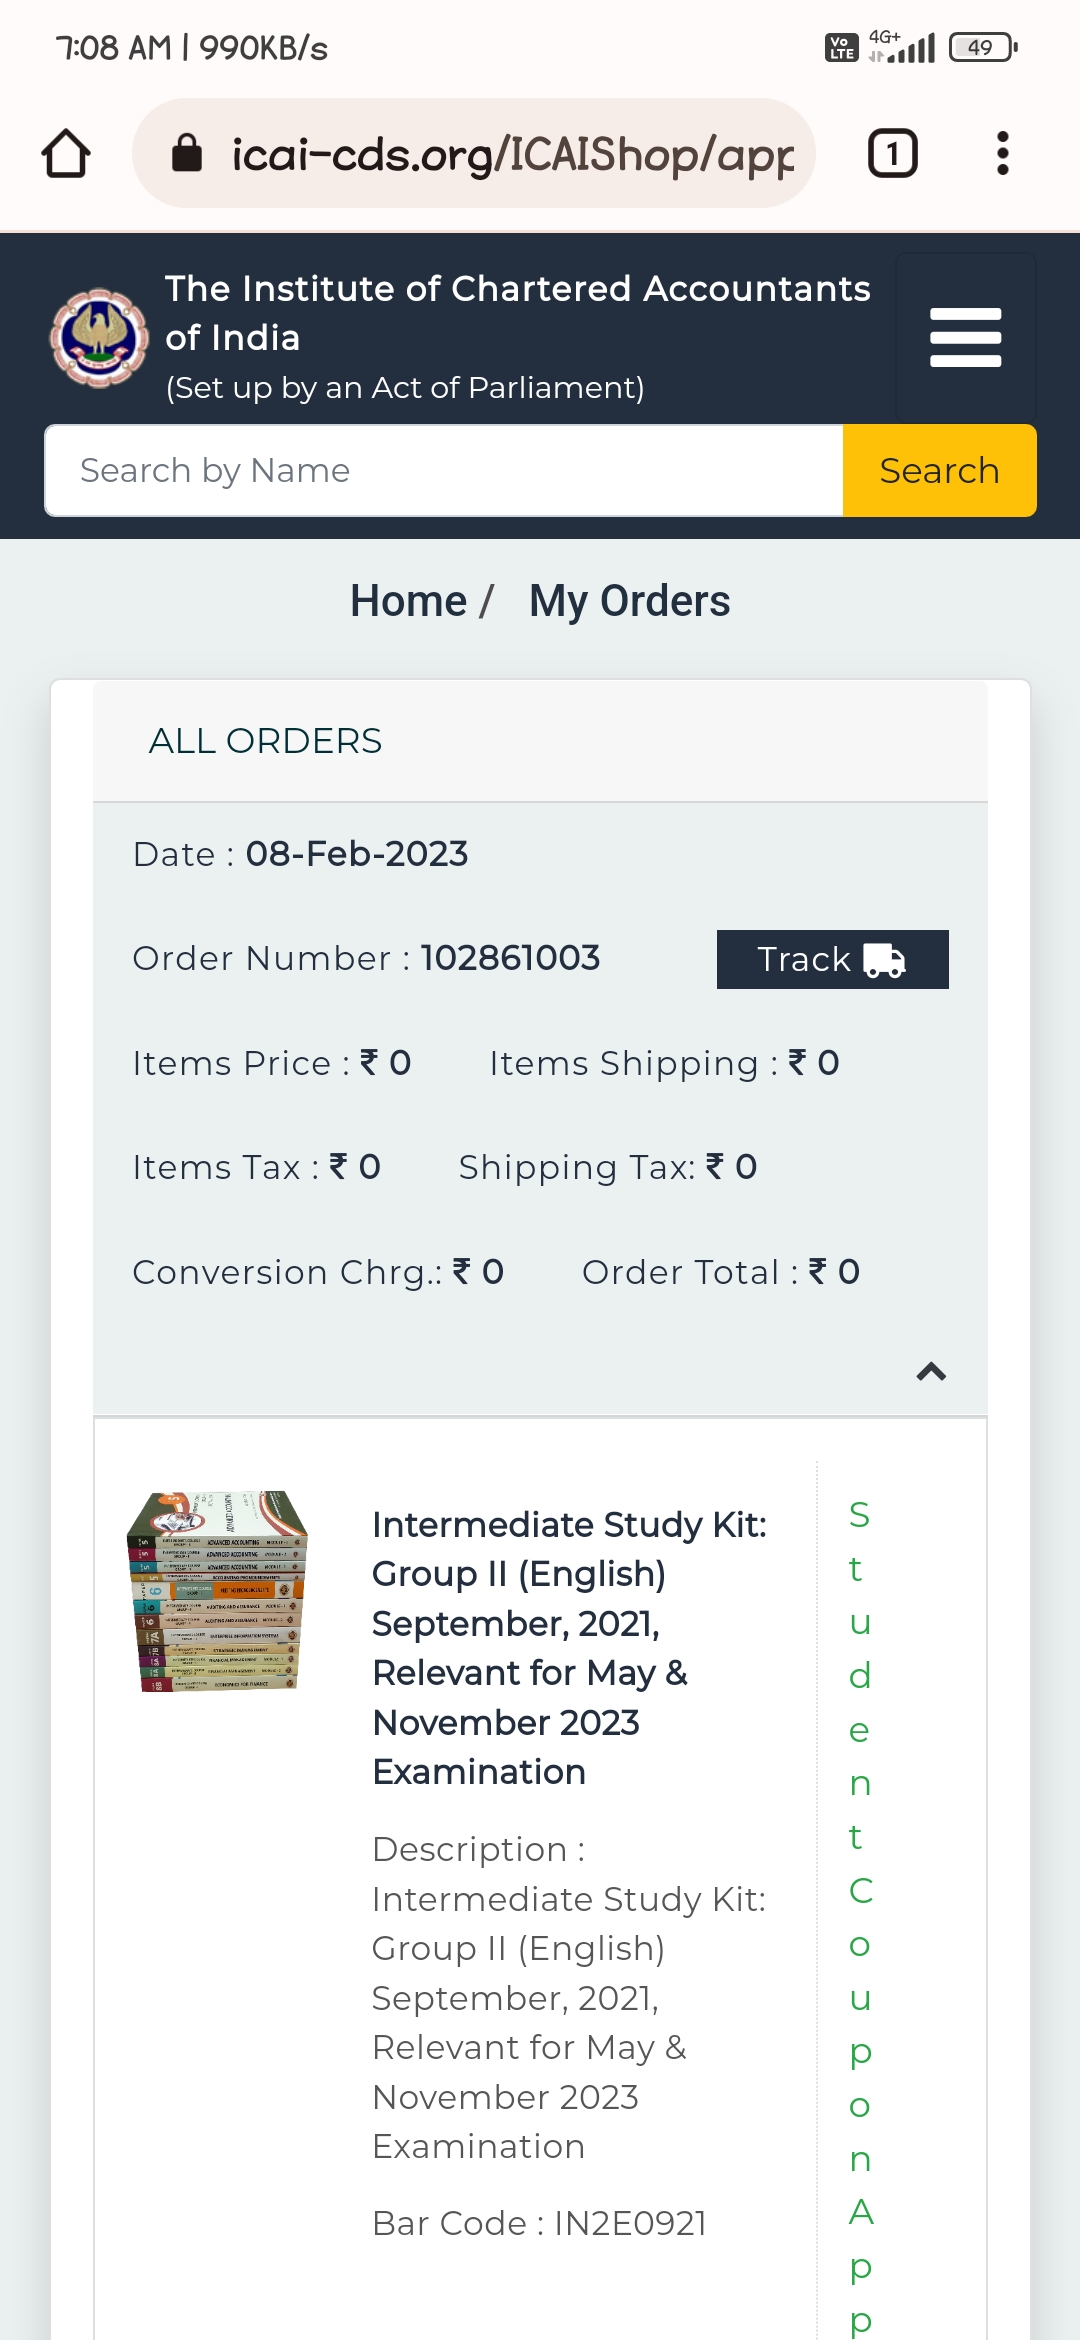Open the hamburger navigation menu

point(965,337)
